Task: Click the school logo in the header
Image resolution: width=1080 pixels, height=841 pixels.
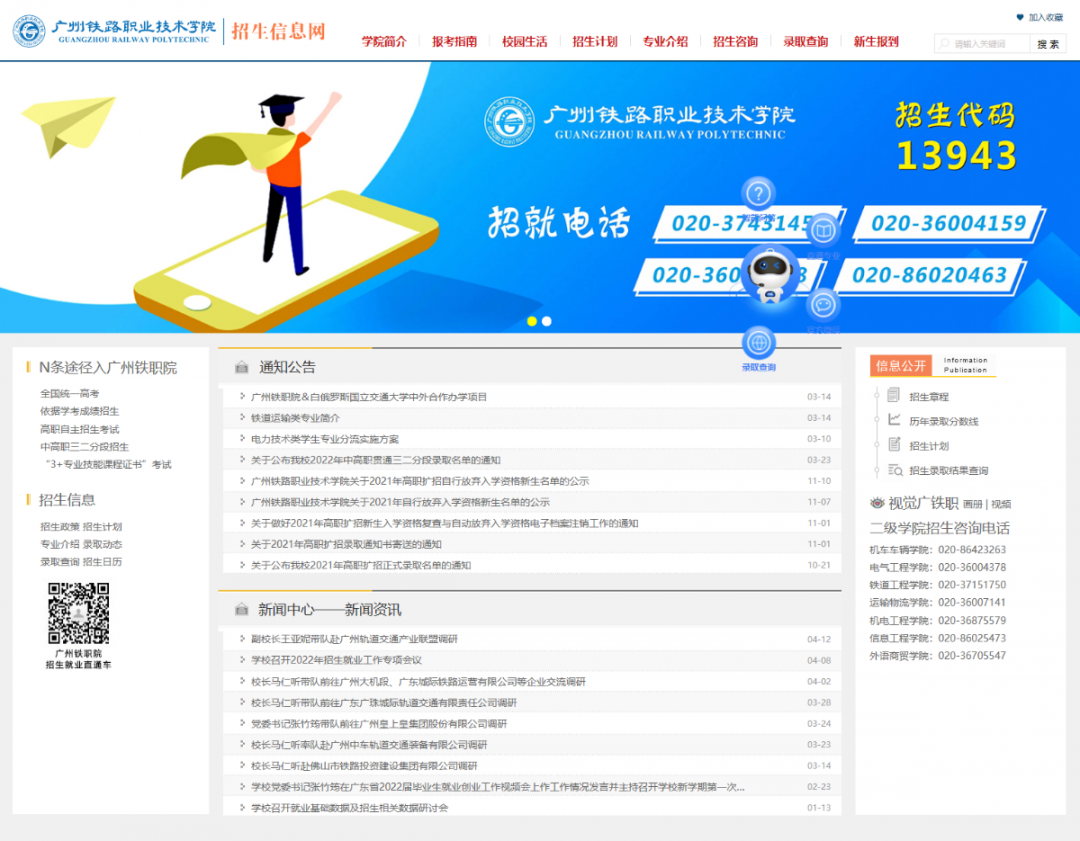Action: click(x=28, y=31)
